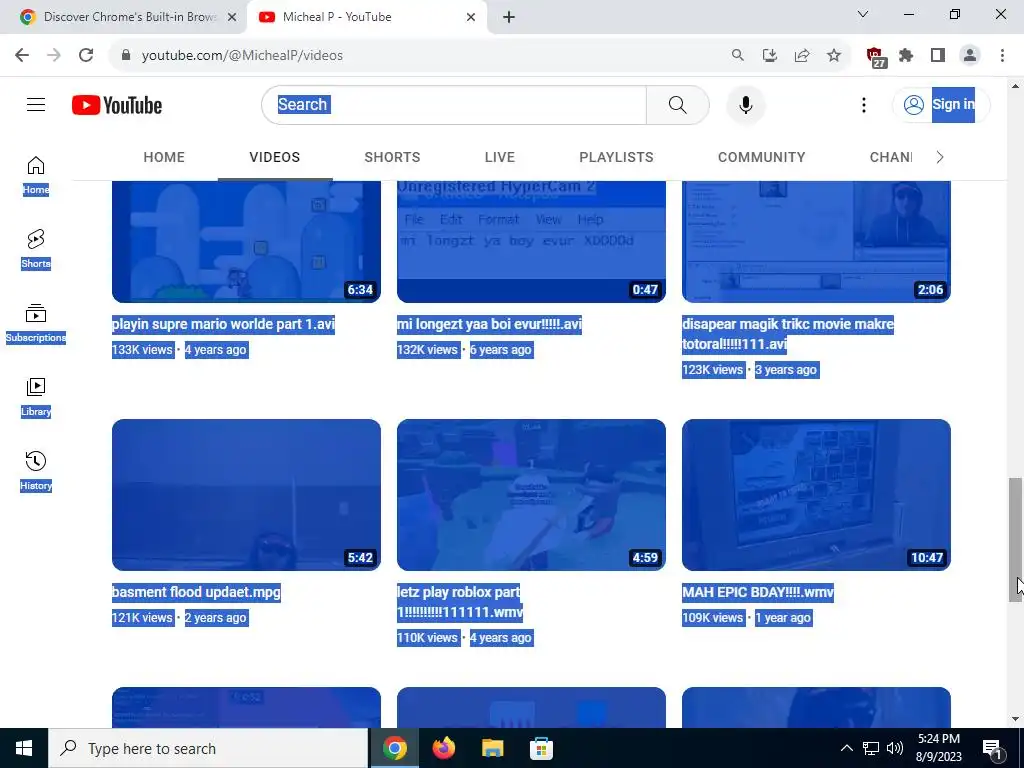Click the Windows taskbar search box

point(208,748)
